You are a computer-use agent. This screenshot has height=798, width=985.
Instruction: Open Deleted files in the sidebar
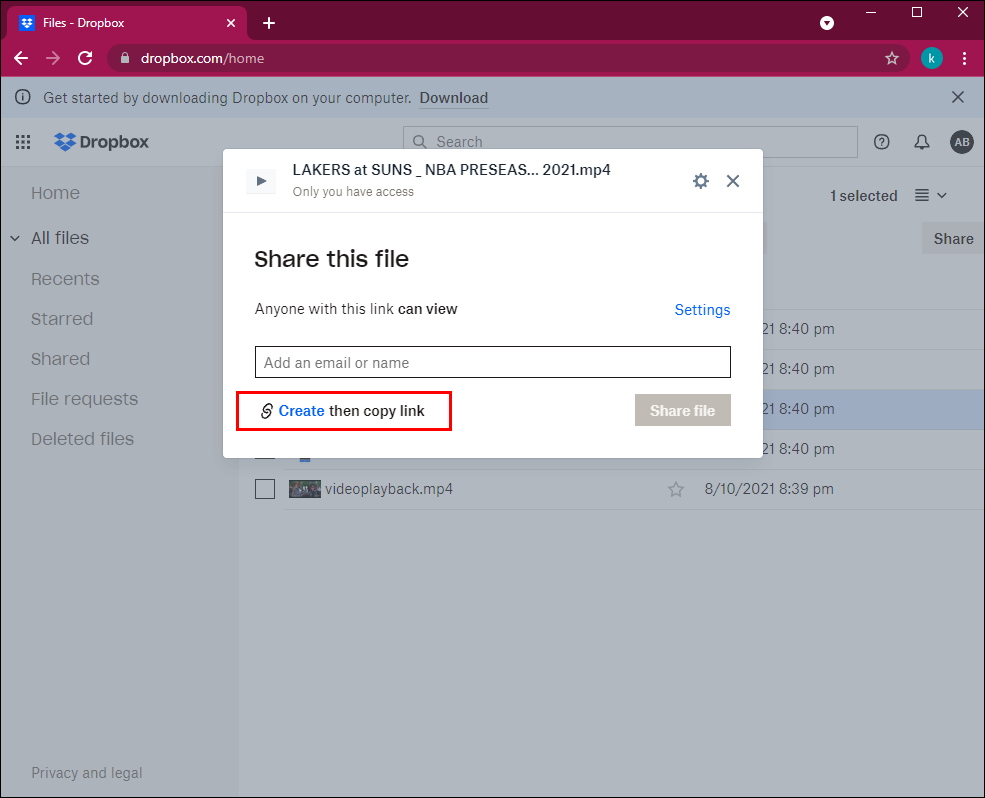pos(82,439)
